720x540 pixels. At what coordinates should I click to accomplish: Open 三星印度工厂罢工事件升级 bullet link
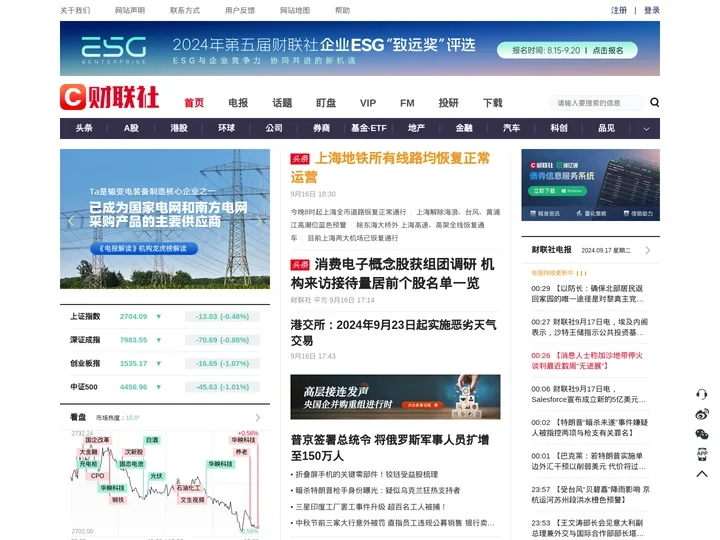pos(370,506)
